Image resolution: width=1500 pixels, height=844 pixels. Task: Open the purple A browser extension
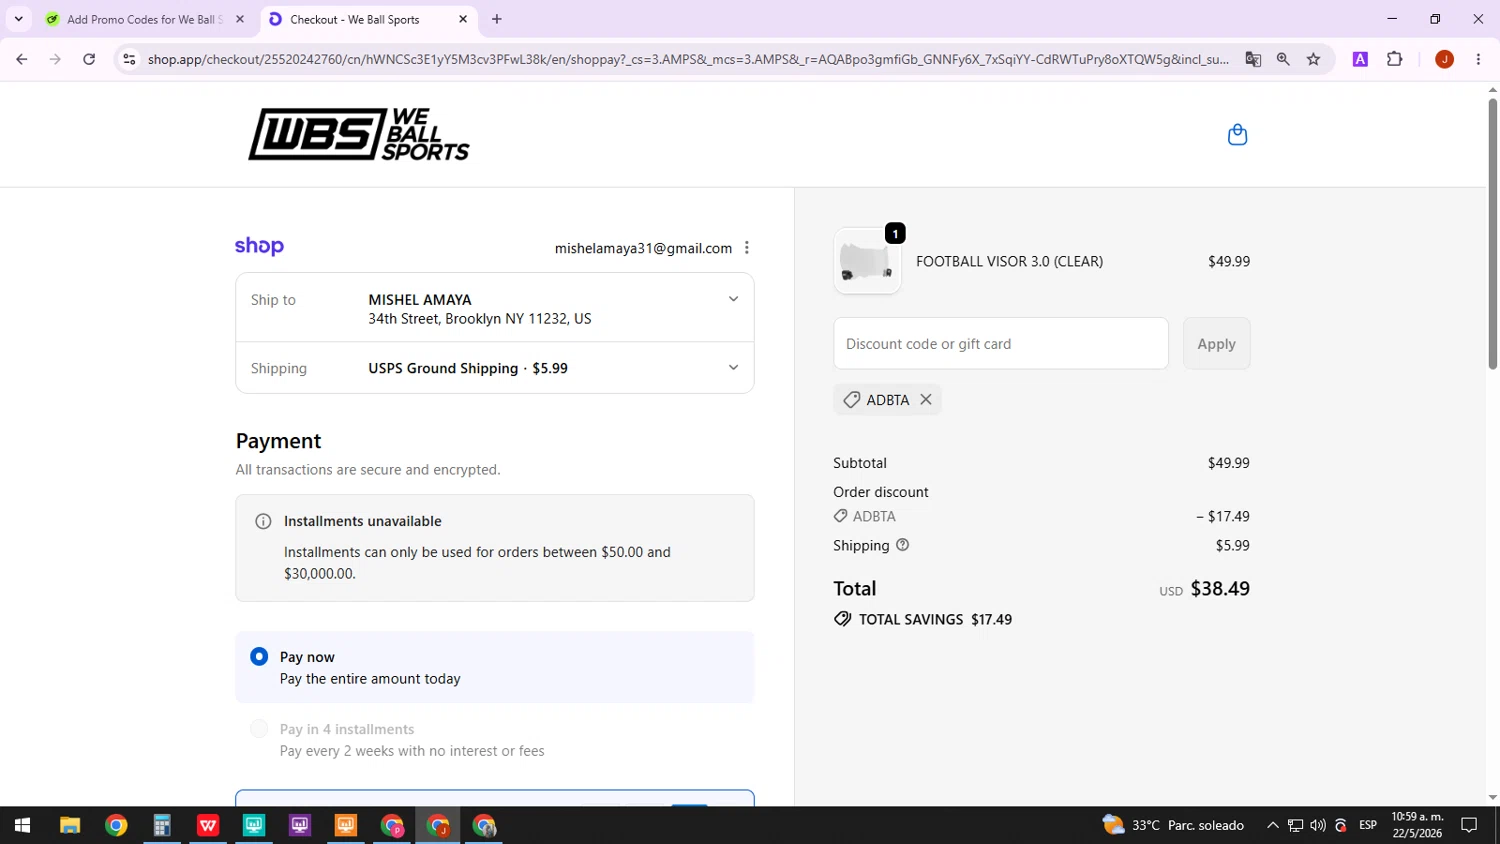point(1360,59)
